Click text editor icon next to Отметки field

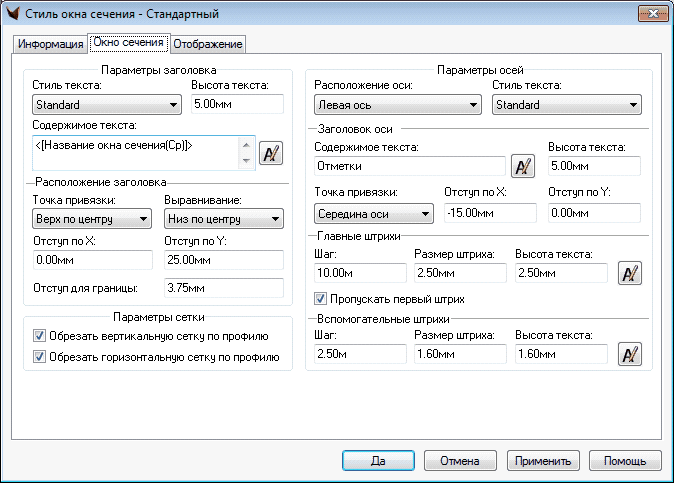pyautogui.click(x=522, y=165)
